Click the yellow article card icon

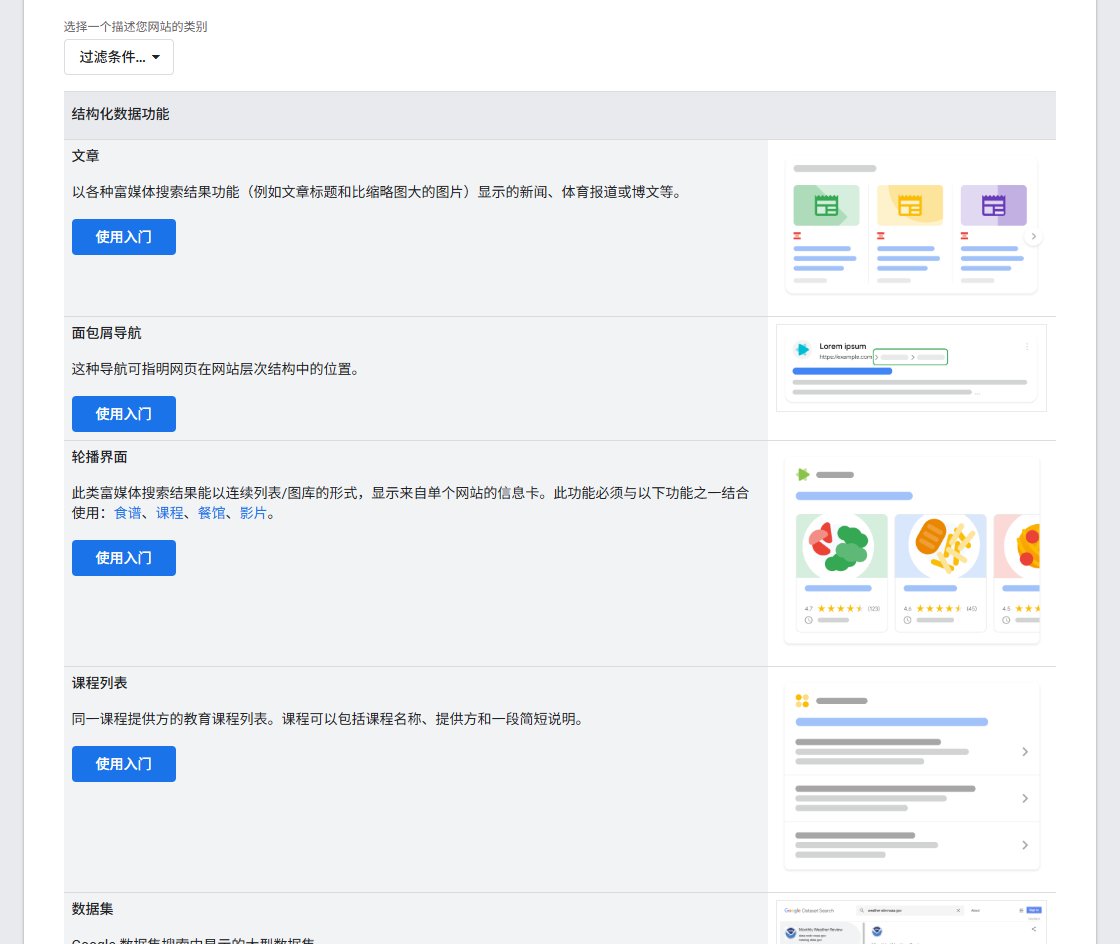(x=910, y=206)
